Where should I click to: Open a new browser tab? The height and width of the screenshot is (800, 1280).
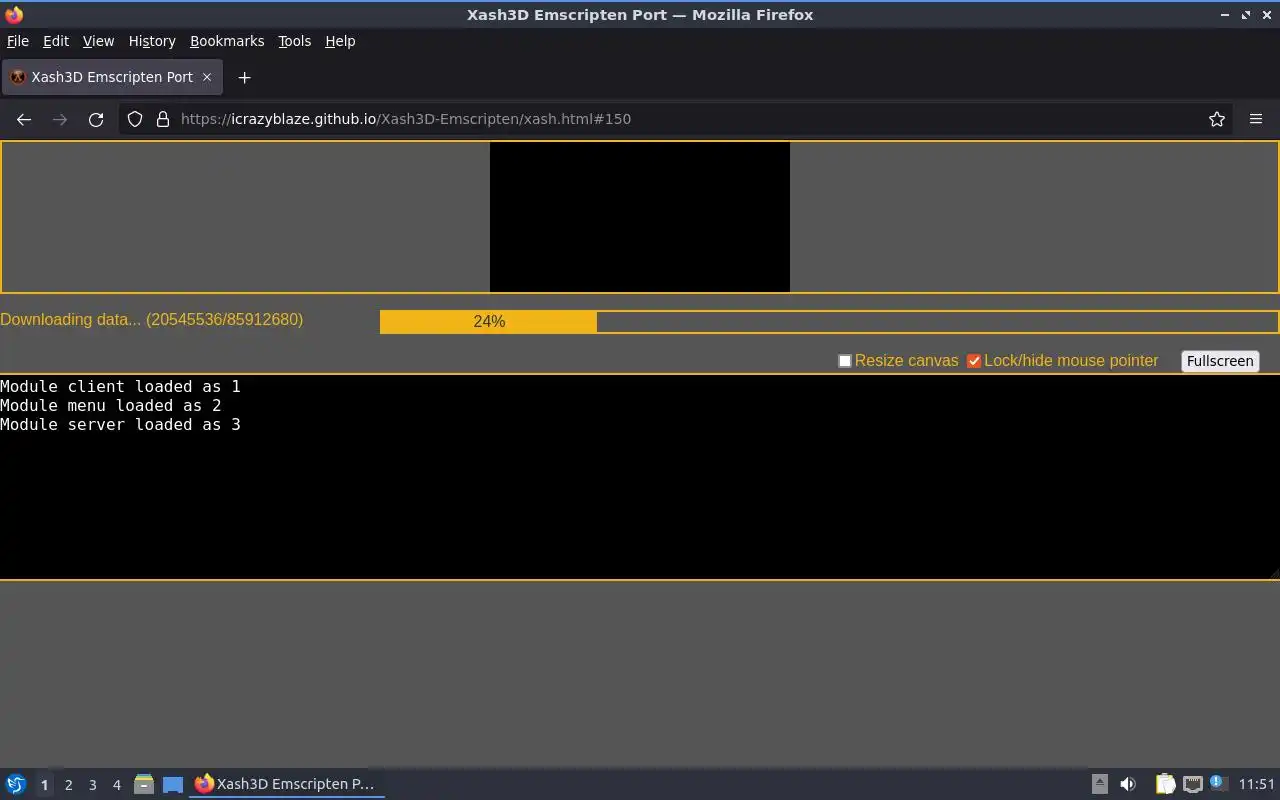[244, 77]
